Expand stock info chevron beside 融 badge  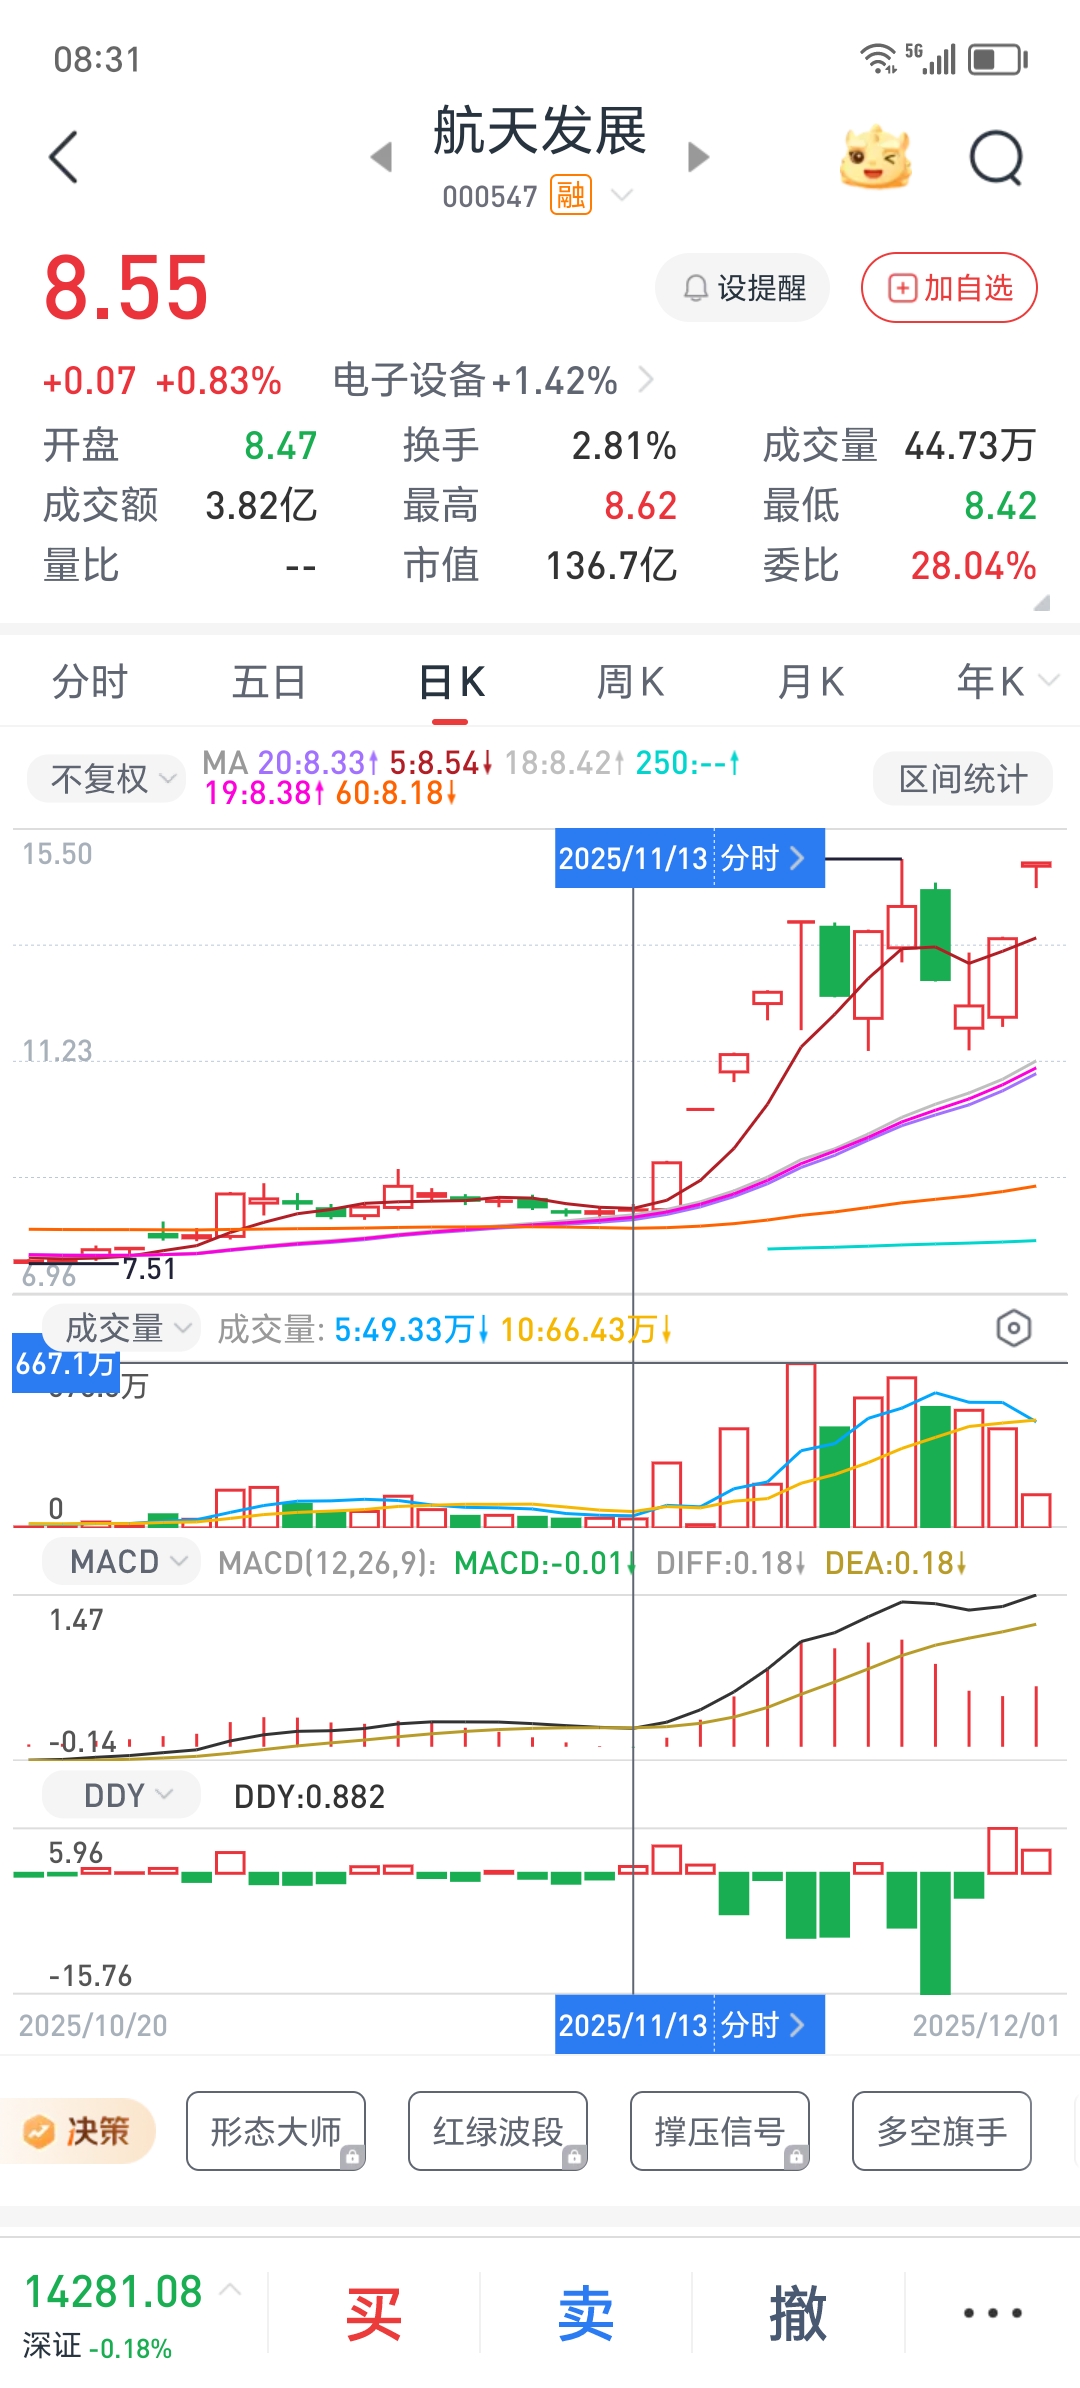tap(622, 194)
